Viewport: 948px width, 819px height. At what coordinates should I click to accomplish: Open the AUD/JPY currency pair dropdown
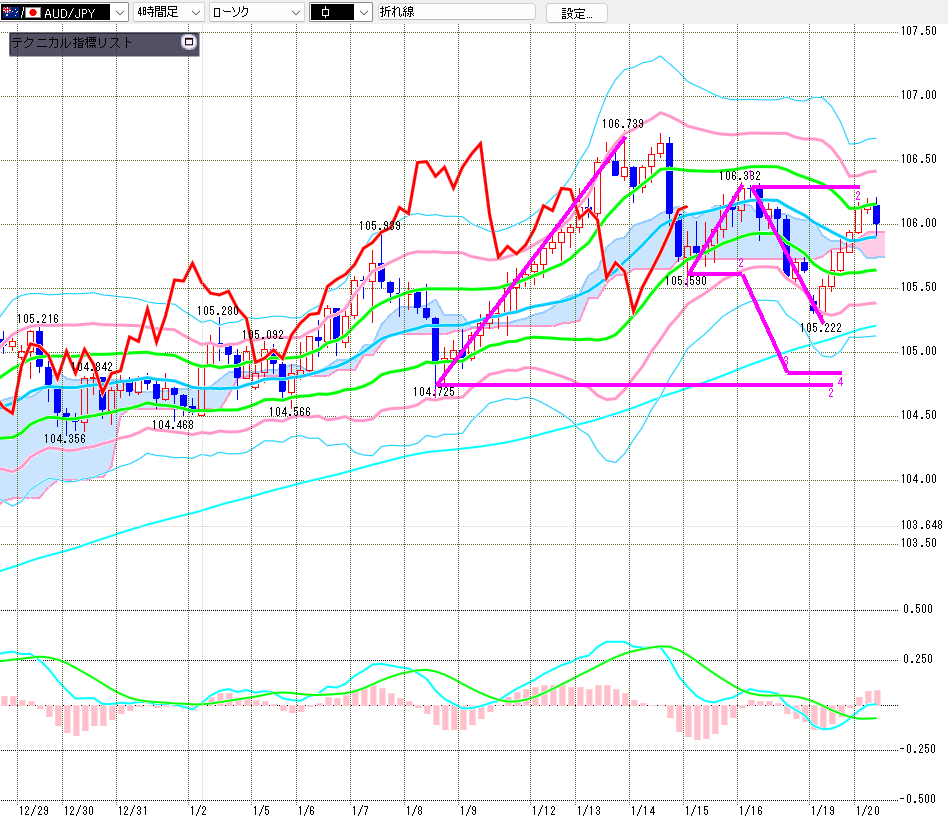(120, 13)
